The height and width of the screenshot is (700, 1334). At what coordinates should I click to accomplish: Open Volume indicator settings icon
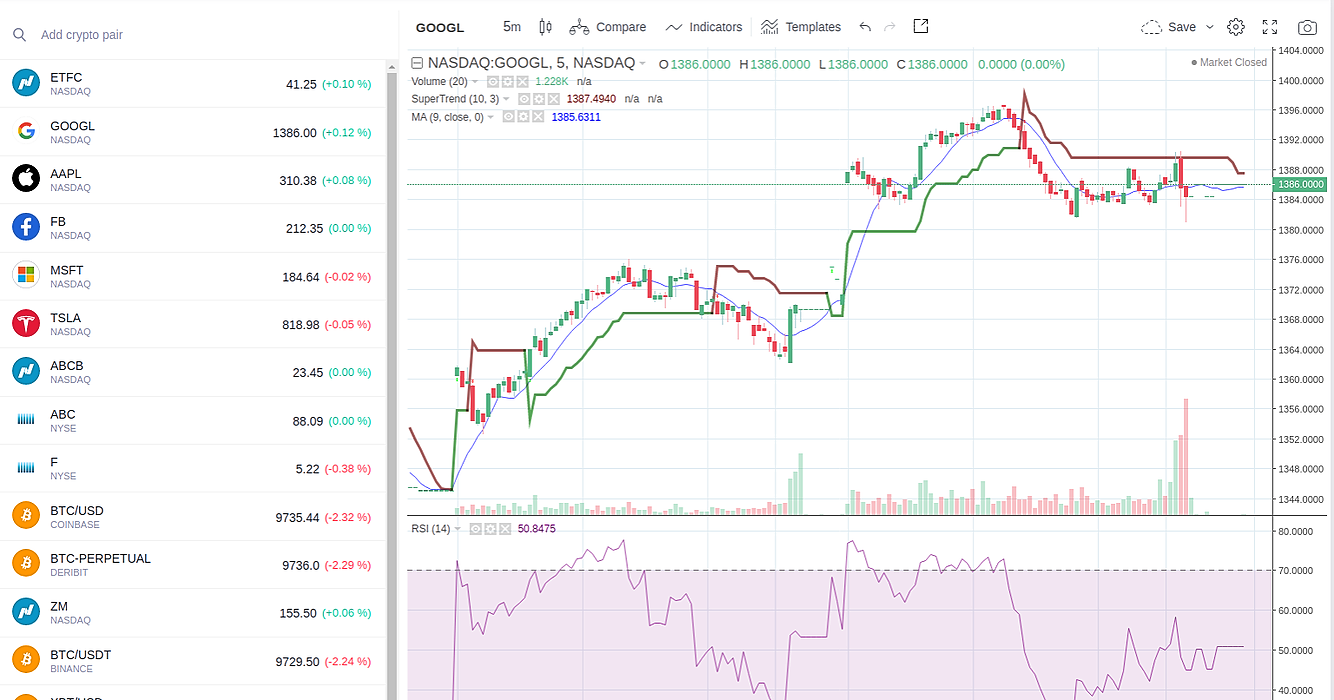click(508, 82)
